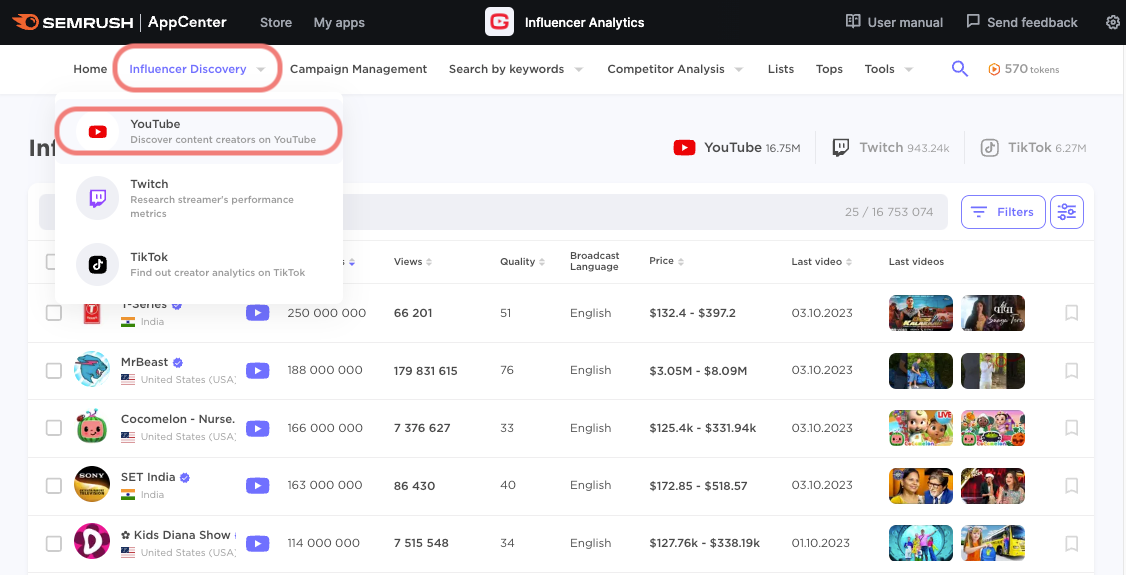Open the User manual link
This screenshot has height=575, width=1126.
894,22
